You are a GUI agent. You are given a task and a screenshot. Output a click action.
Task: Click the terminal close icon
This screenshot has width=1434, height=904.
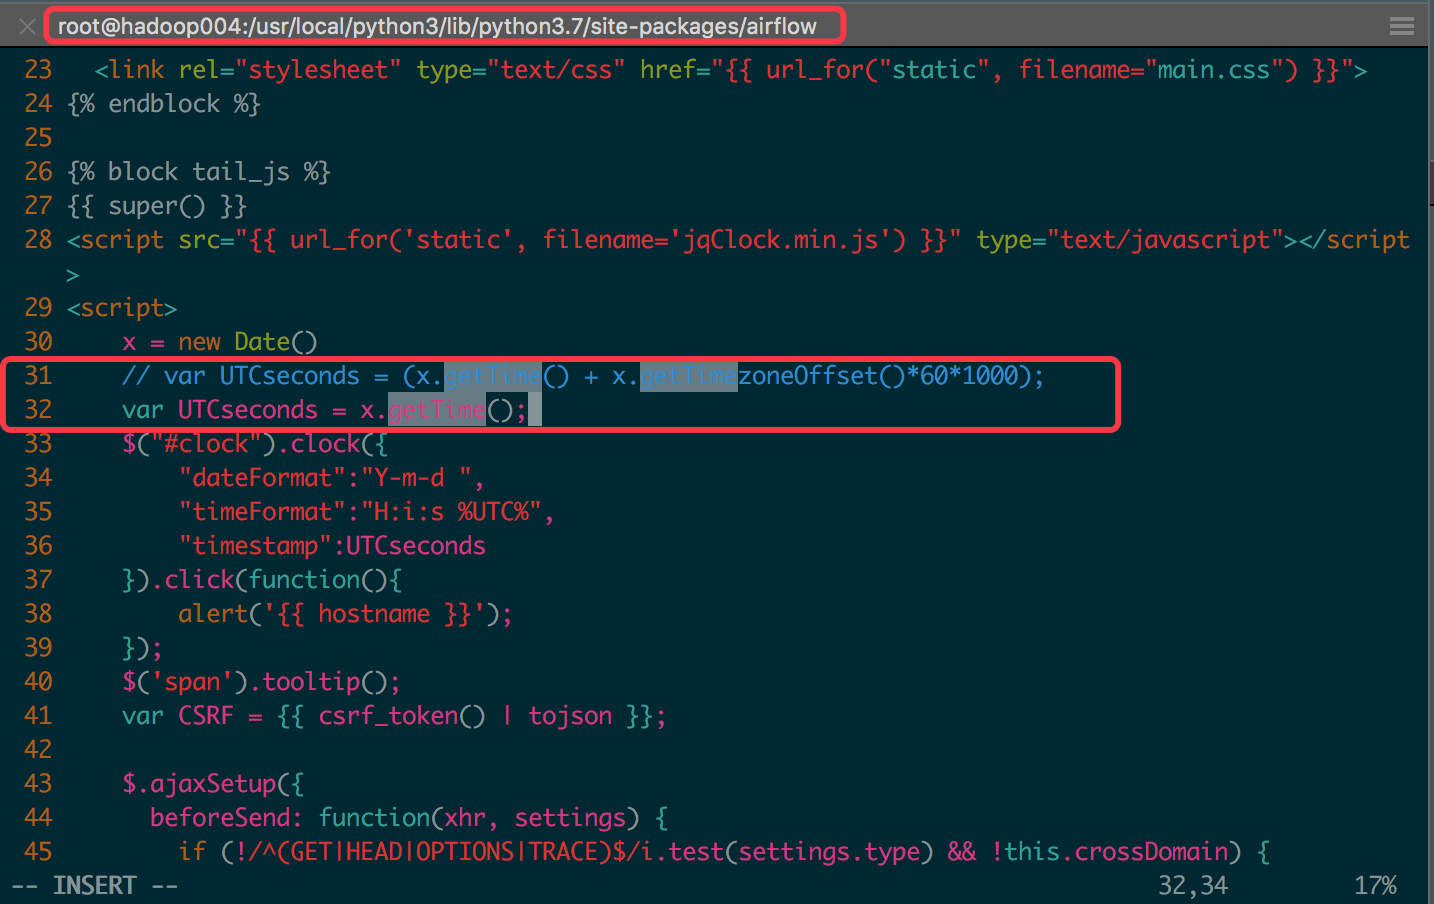[25, 26]
